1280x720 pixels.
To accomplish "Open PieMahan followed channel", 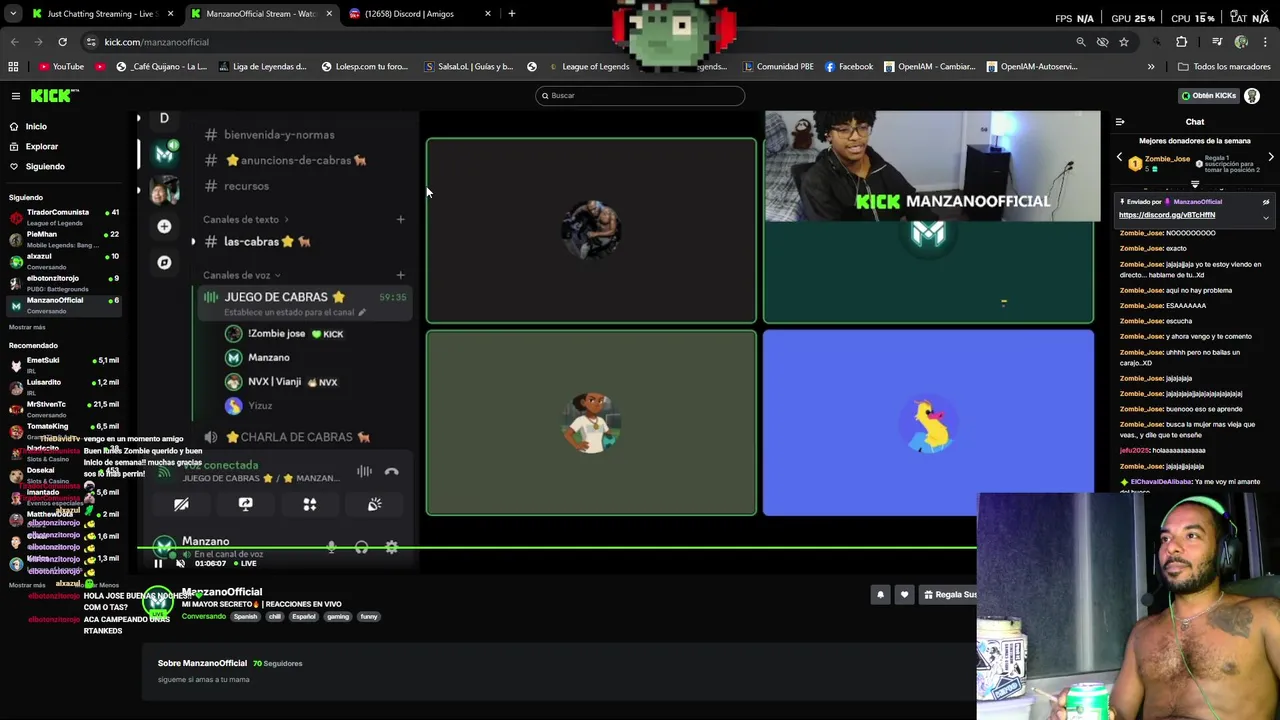I will (x=63, y=239).
